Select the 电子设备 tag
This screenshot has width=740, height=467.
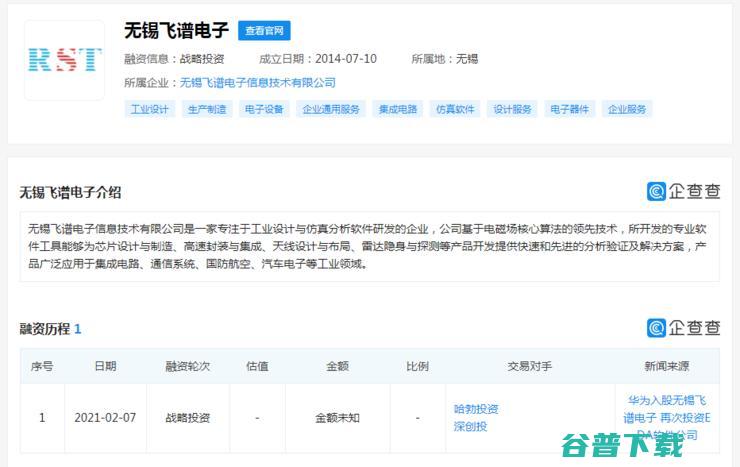pyautogui.click(x=264, y=109)
